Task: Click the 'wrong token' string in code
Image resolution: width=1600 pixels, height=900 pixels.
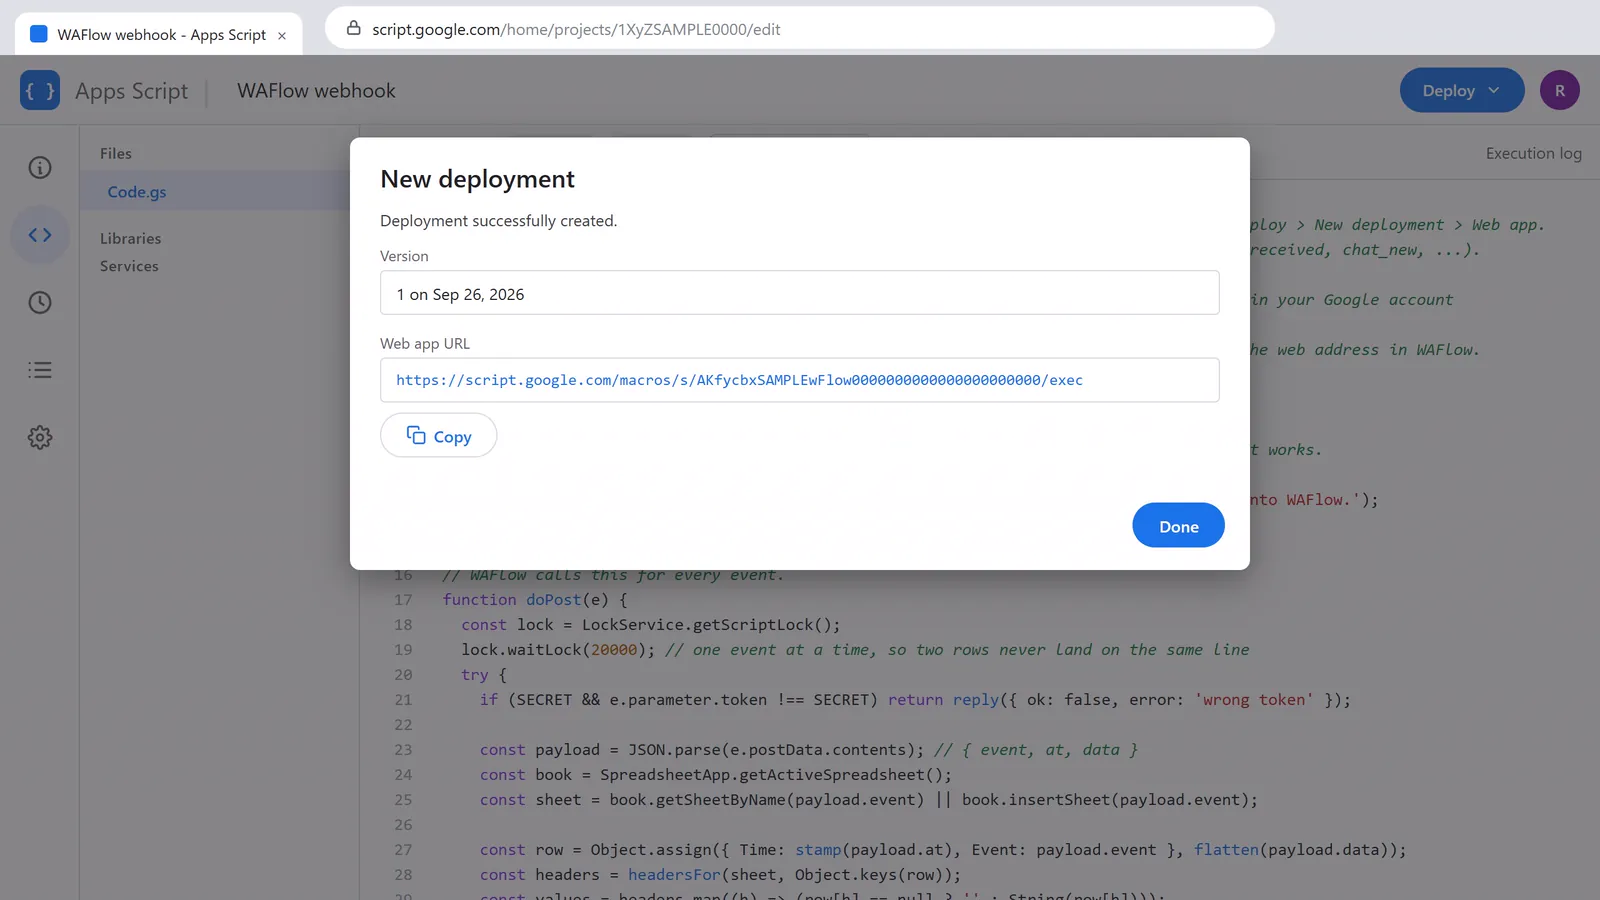Action: click(1254, 700)
